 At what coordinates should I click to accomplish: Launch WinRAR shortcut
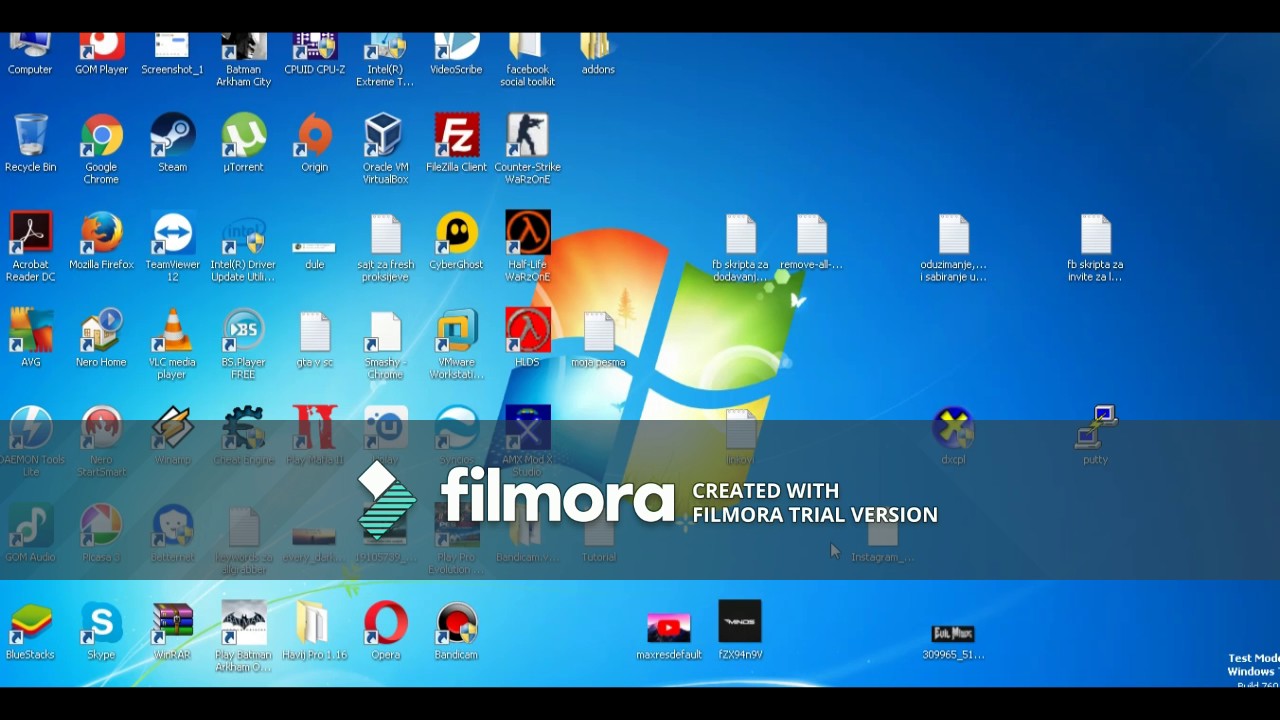(x=172, y=623)
